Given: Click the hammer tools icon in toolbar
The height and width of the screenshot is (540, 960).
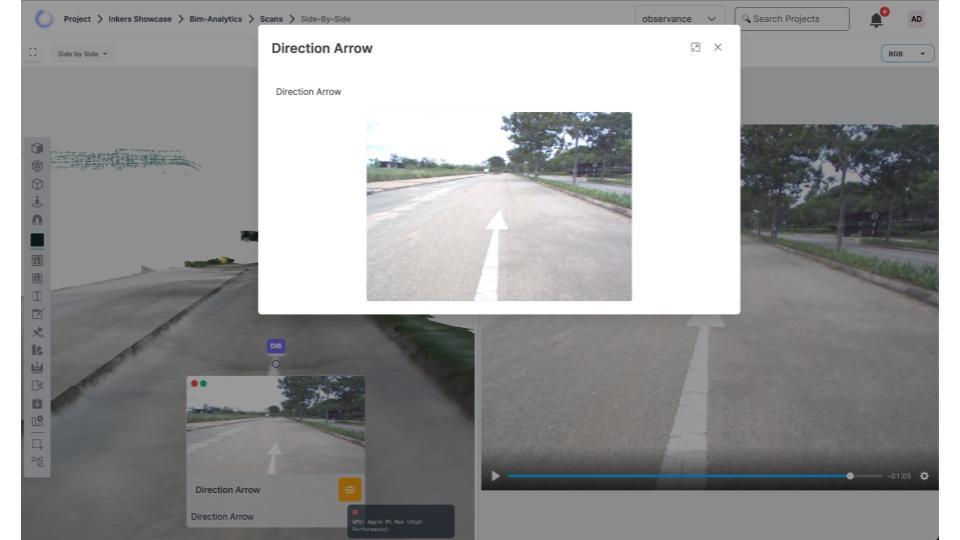Looking at the screenshot, I should [x=38, y=331].
